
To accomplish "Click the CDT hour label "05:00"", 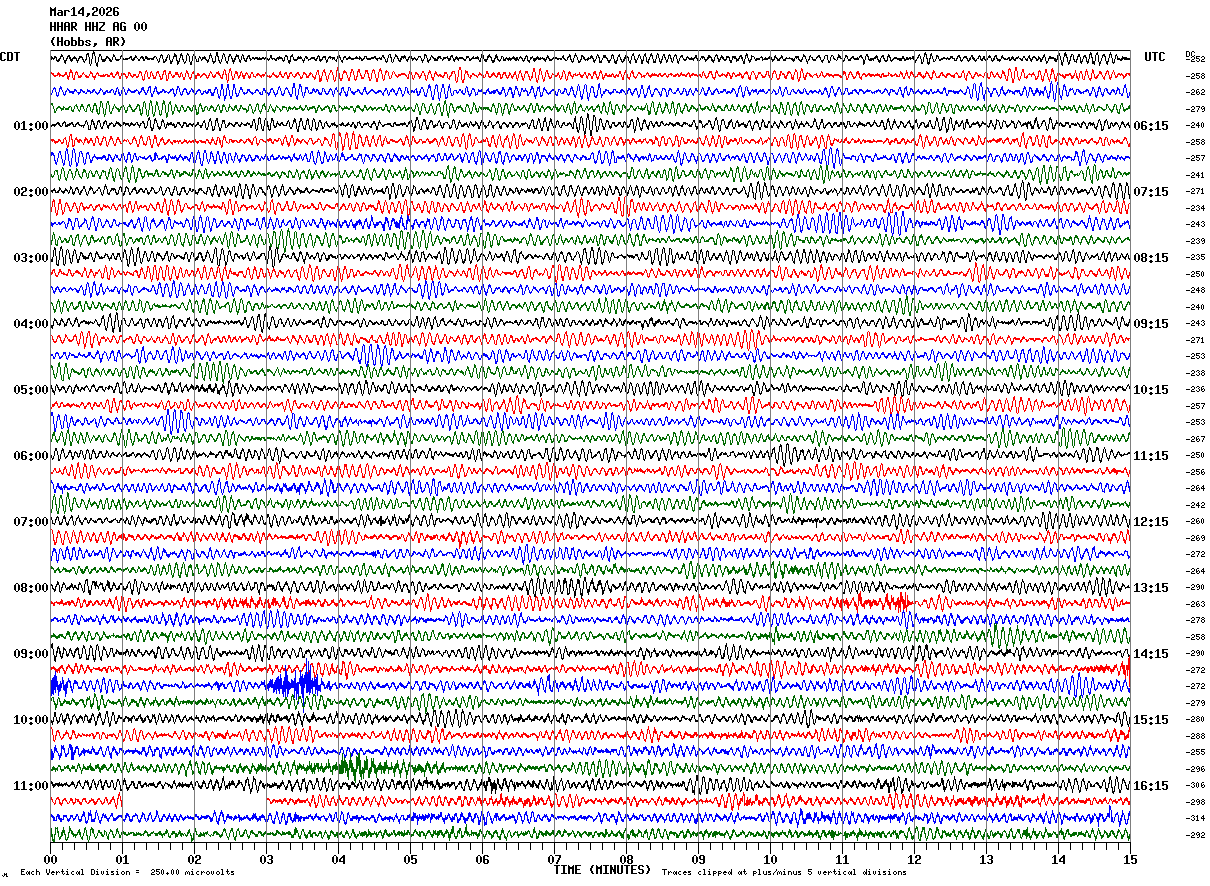I will pos(31,390).
